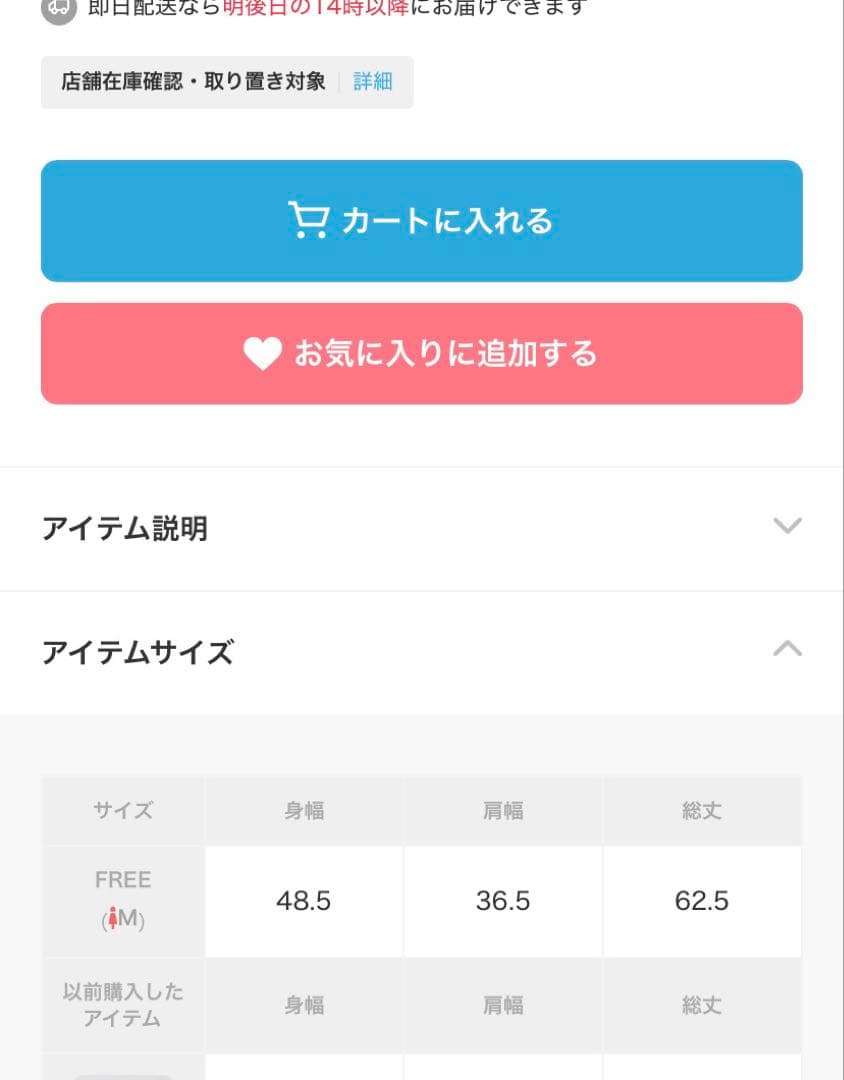
Task: Click the サイズ column header
Action: click(123, 811)
